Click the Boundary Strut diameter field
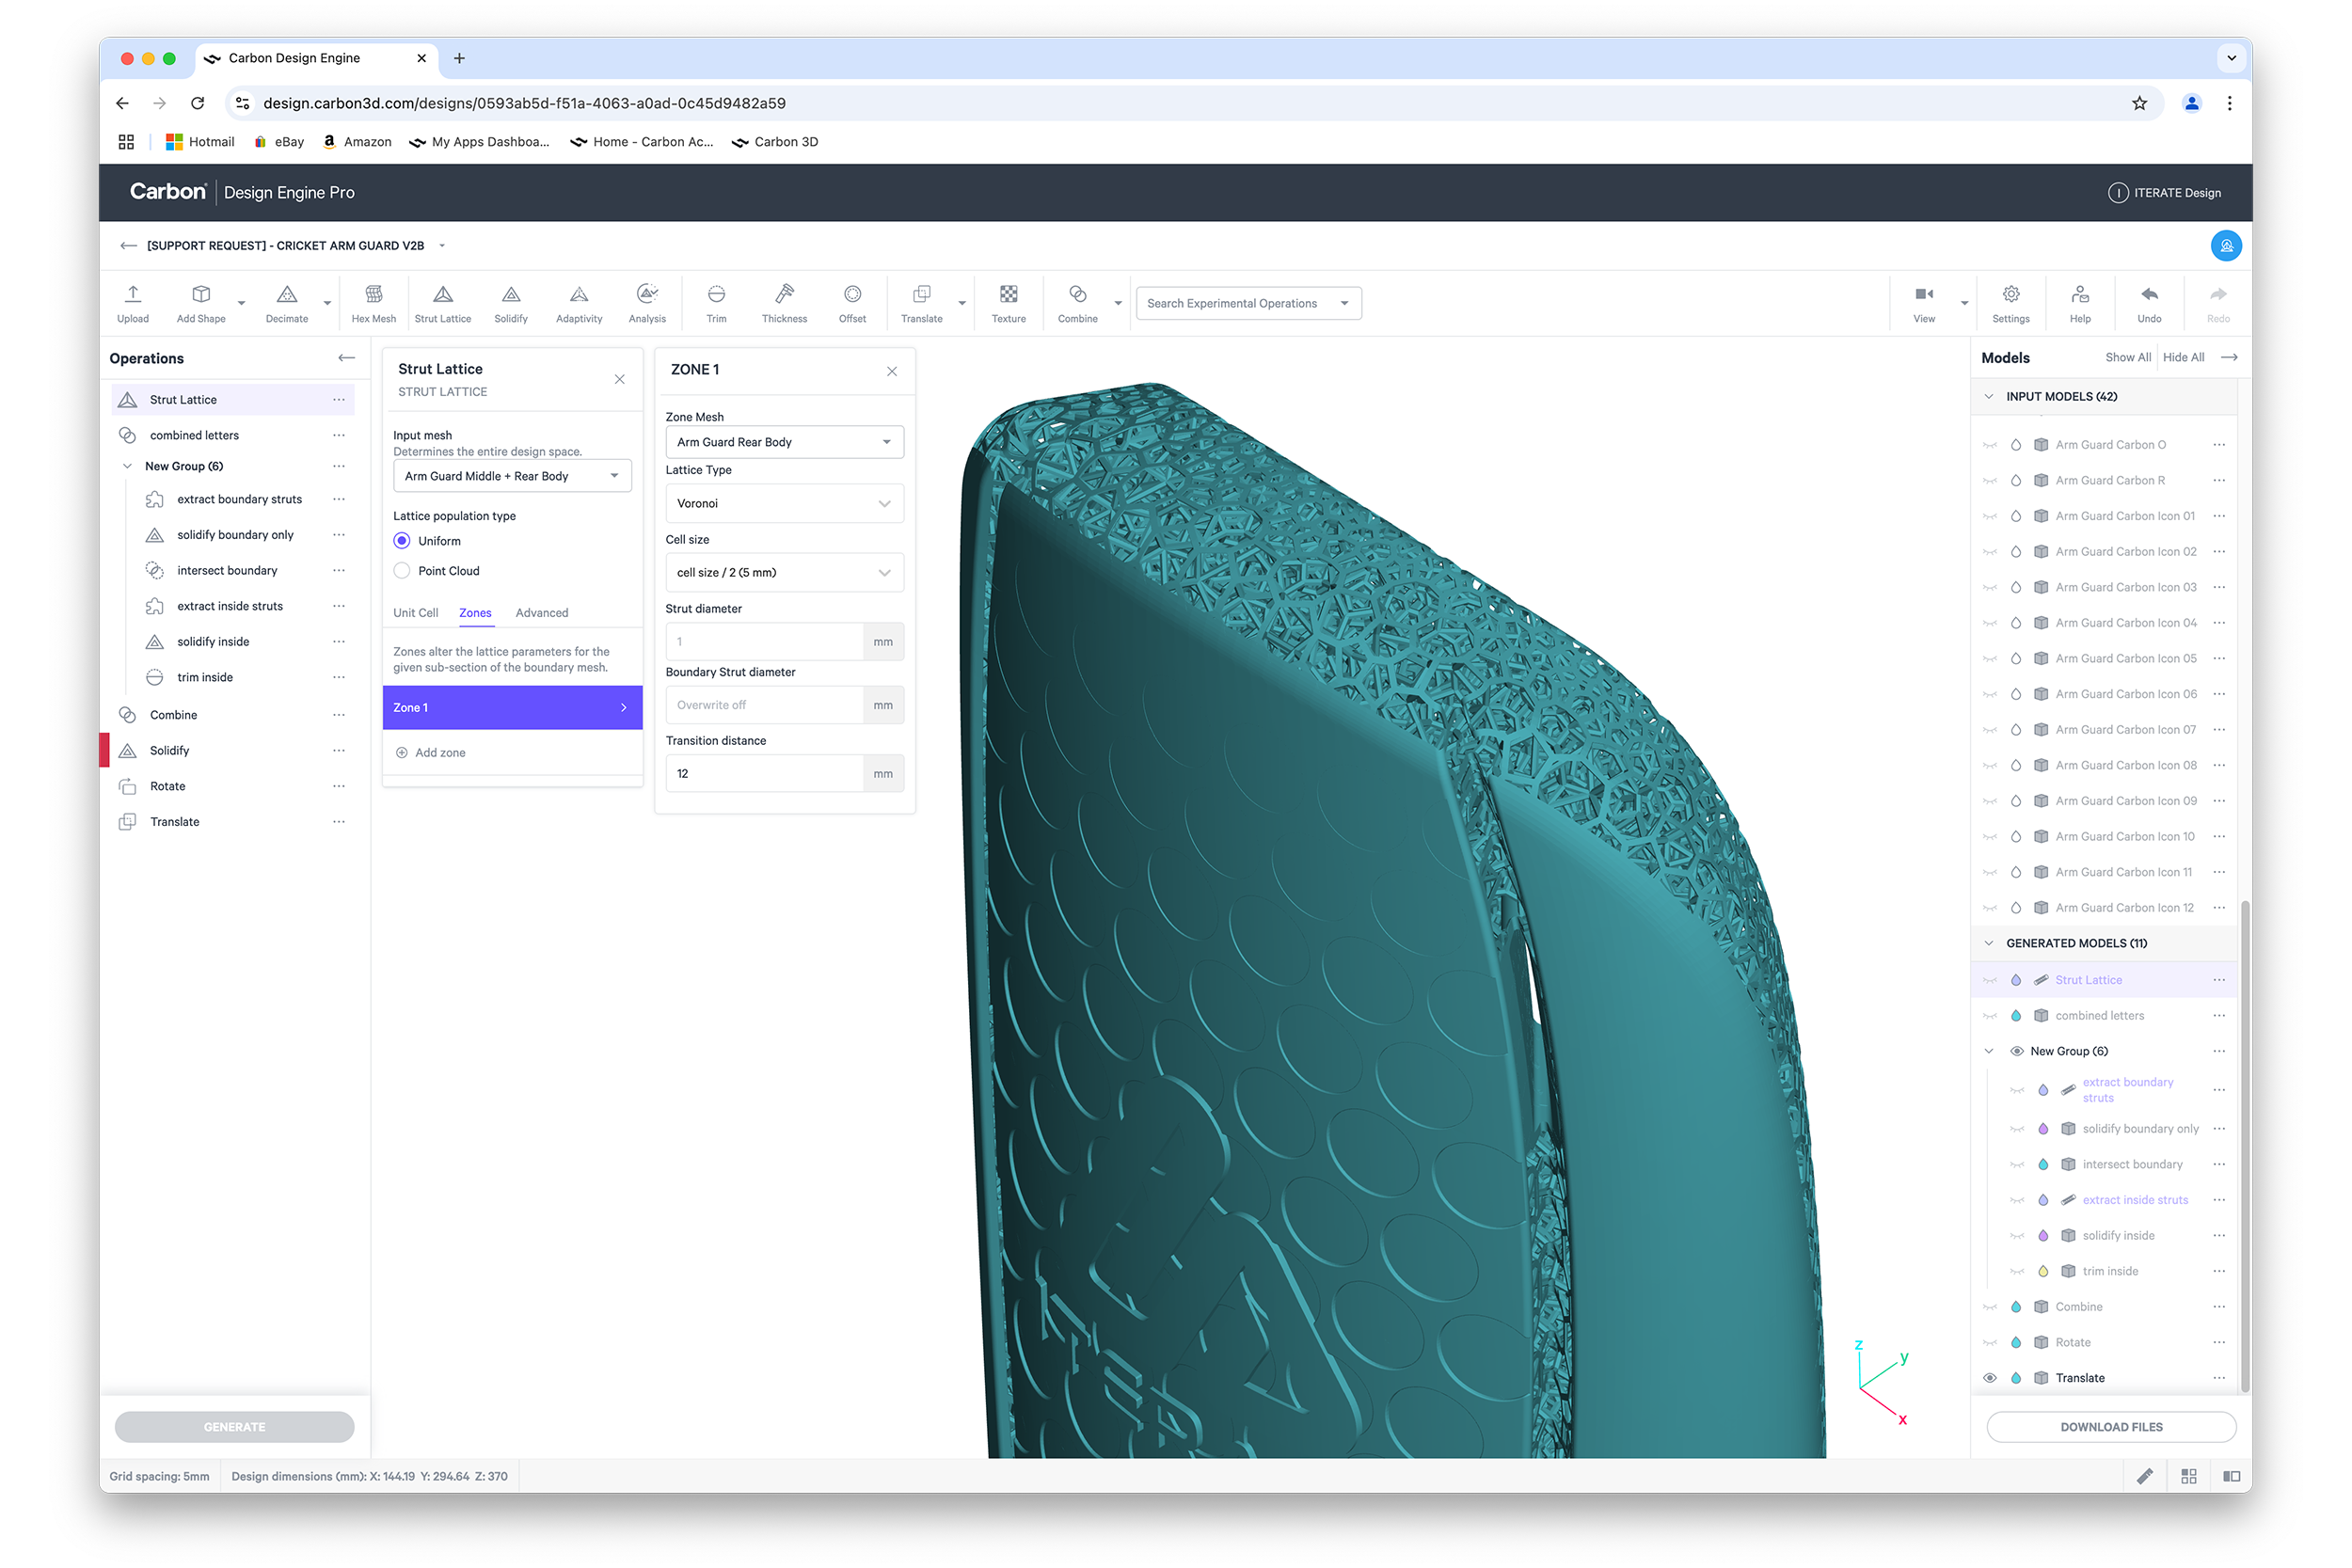The image size is (2352, 1568). (x=765, y=705)
